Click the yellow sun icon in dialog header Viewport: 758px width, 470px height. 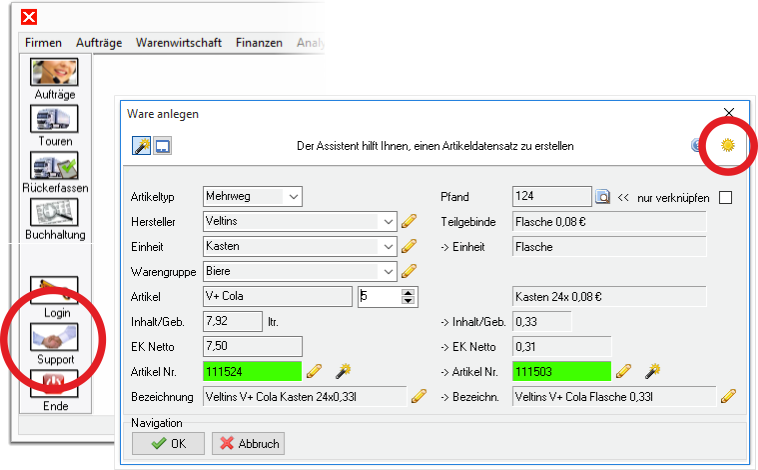tap(728, 145)
